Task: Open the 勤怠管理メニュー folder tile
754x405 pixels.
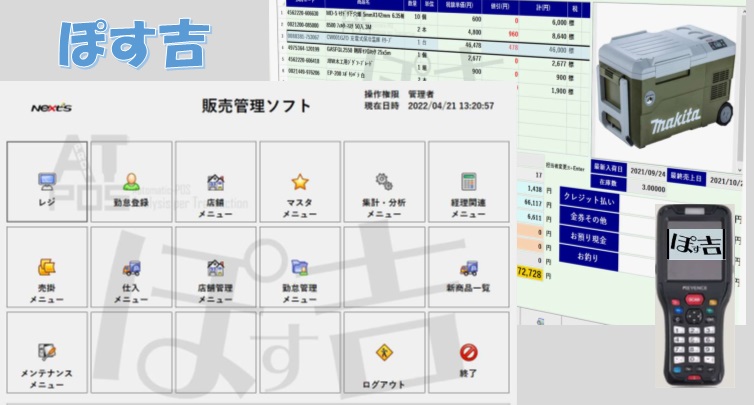Action: [300, 267]
